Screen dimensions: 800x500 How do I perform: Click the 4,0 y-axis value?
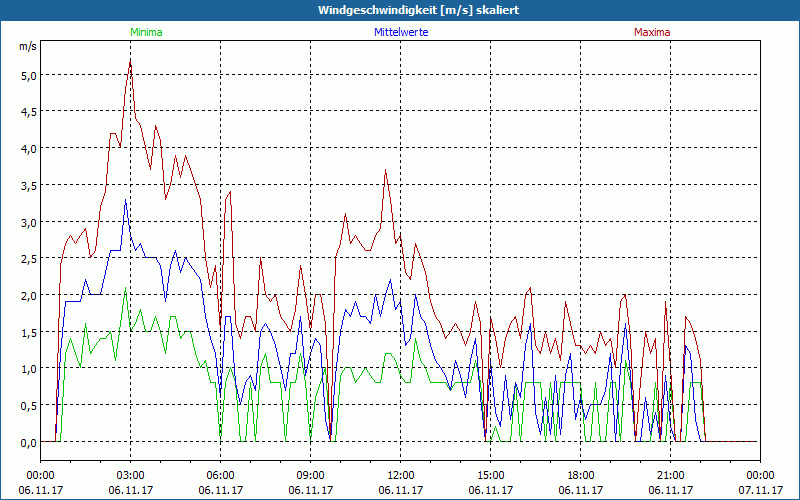29,149
